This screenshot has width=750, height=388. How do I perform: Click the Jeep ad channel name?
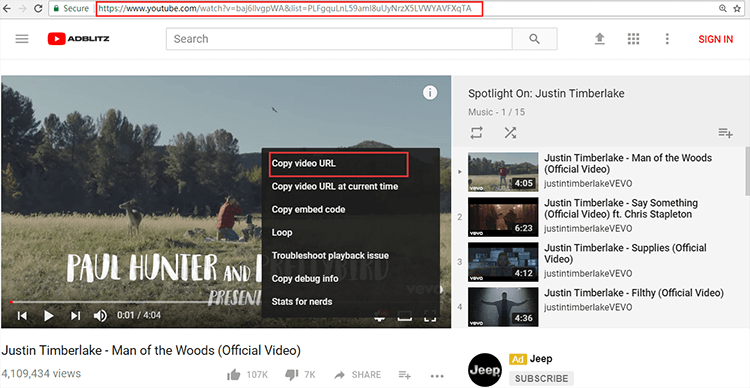pos(541,359)
